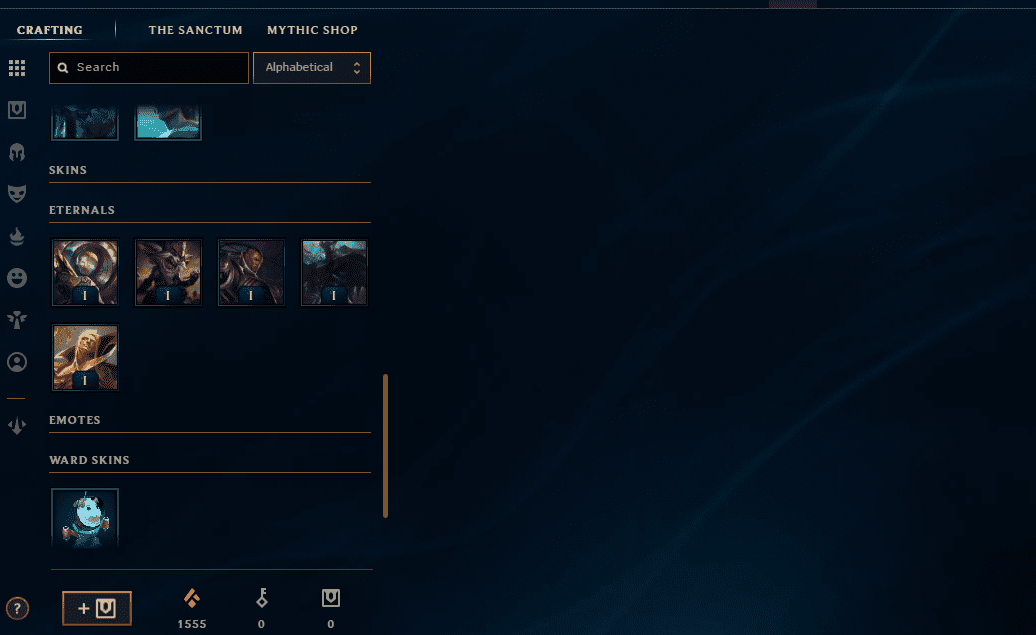Filter by chests icon in sidebar
Viewport: 1036px width, 635px height.
click(17, 110)
